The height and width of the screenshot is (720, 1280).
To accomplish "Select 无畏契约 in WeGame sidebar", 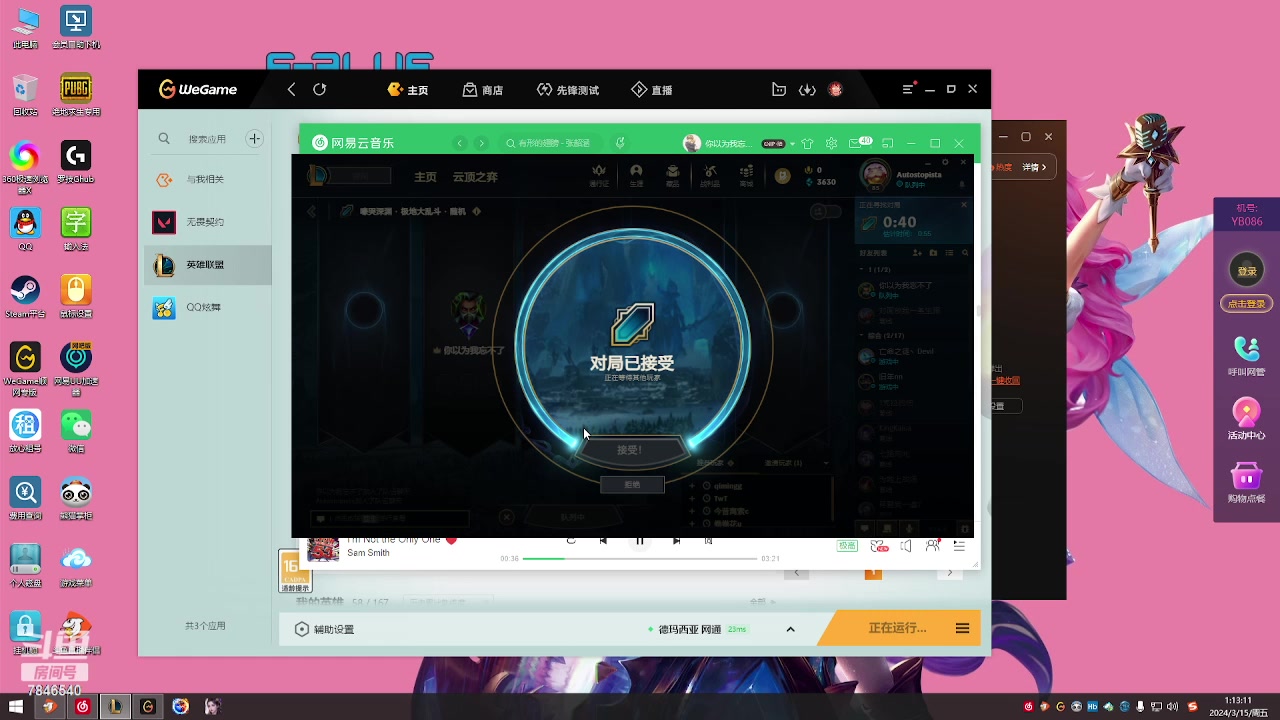I will point(208,222).
